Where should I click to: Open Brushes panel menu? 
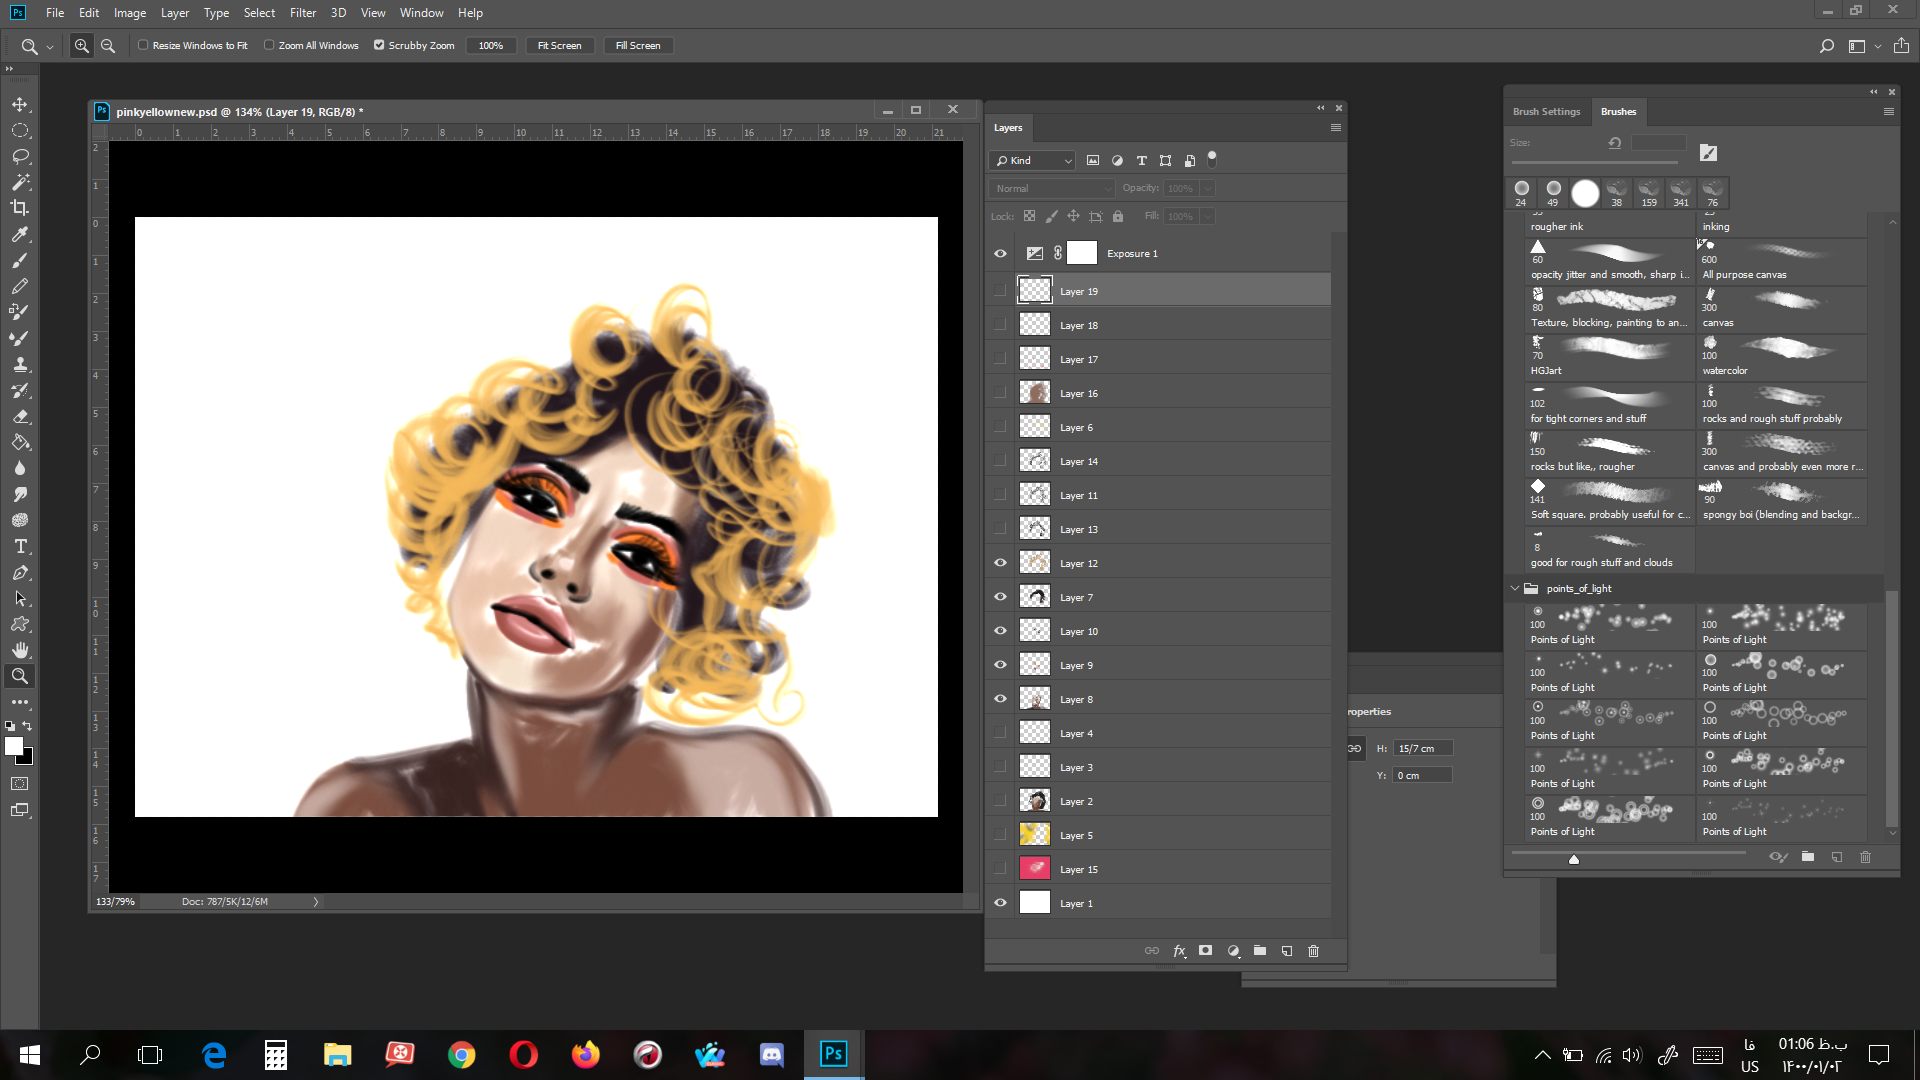click(1889, 112)
